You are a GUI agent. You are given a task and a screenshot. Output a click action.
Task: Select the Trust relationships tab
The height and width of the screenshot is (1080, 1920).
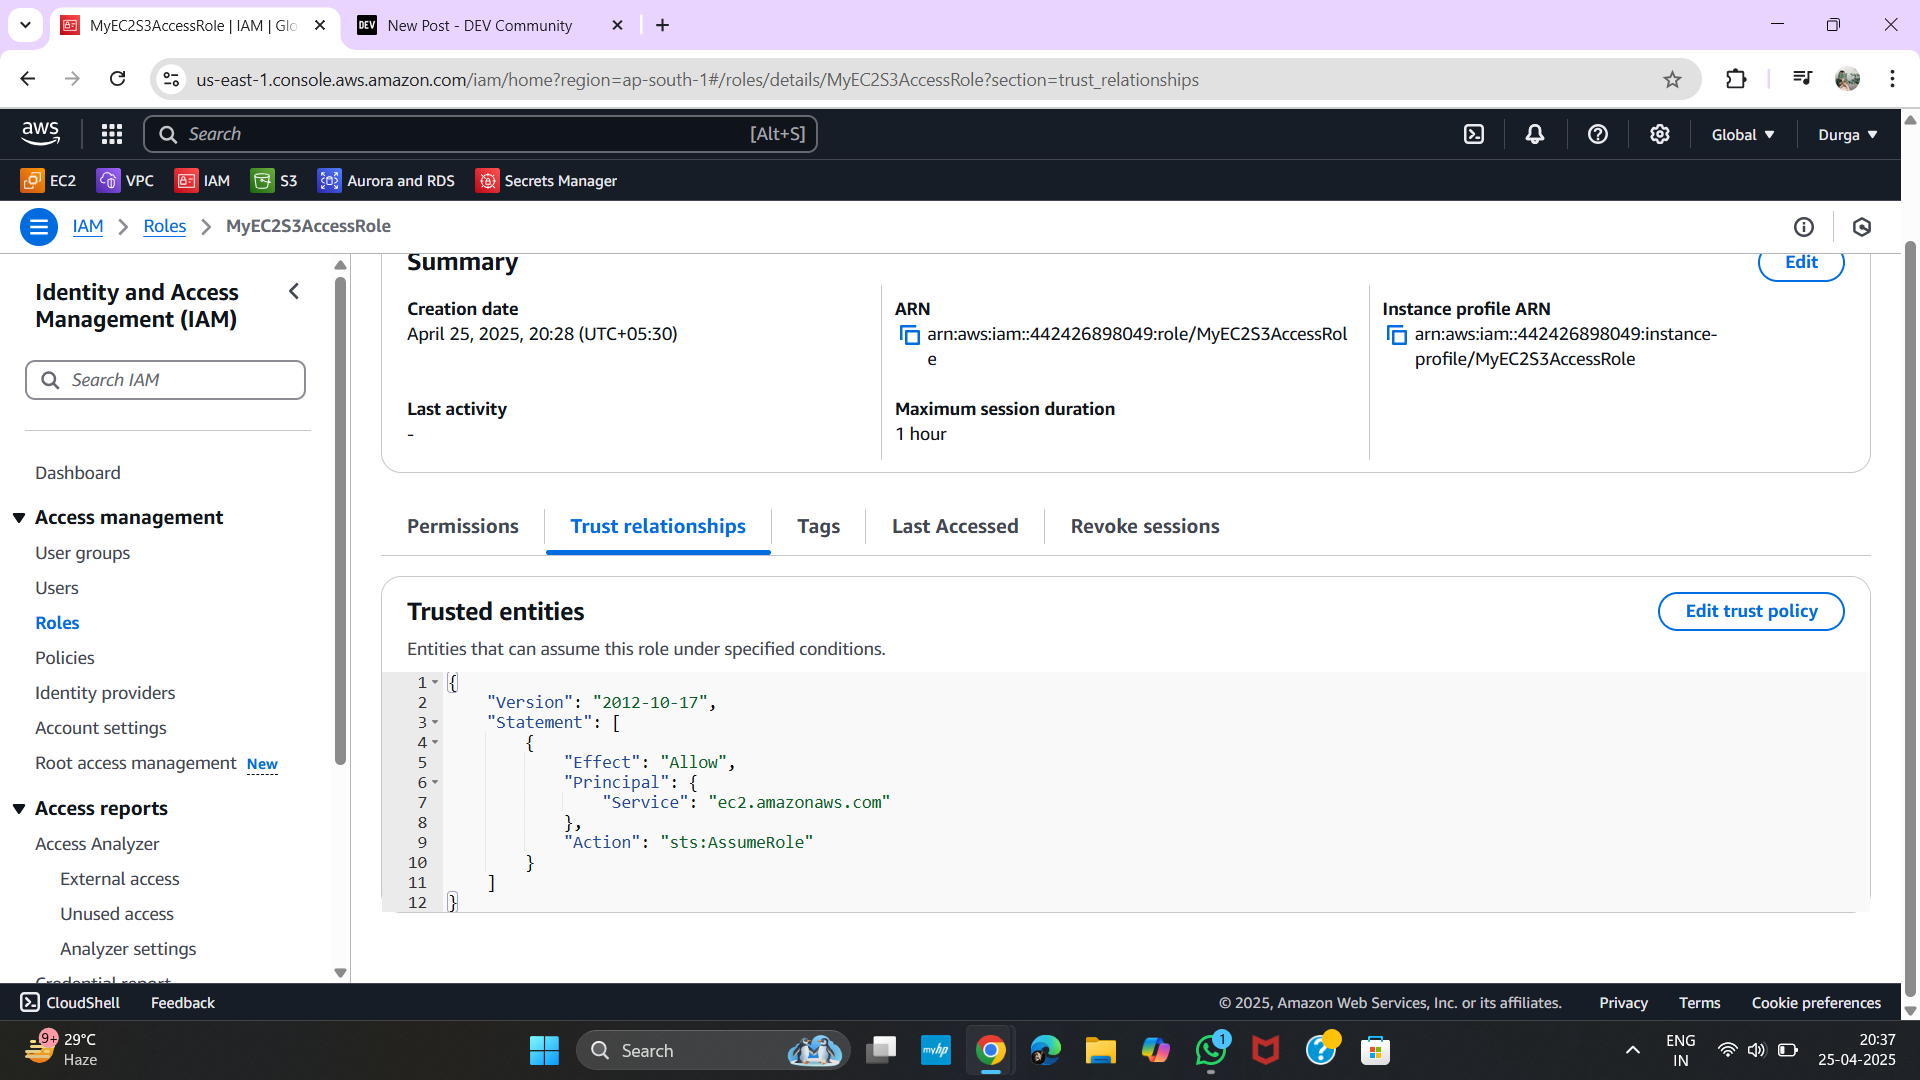658,526
